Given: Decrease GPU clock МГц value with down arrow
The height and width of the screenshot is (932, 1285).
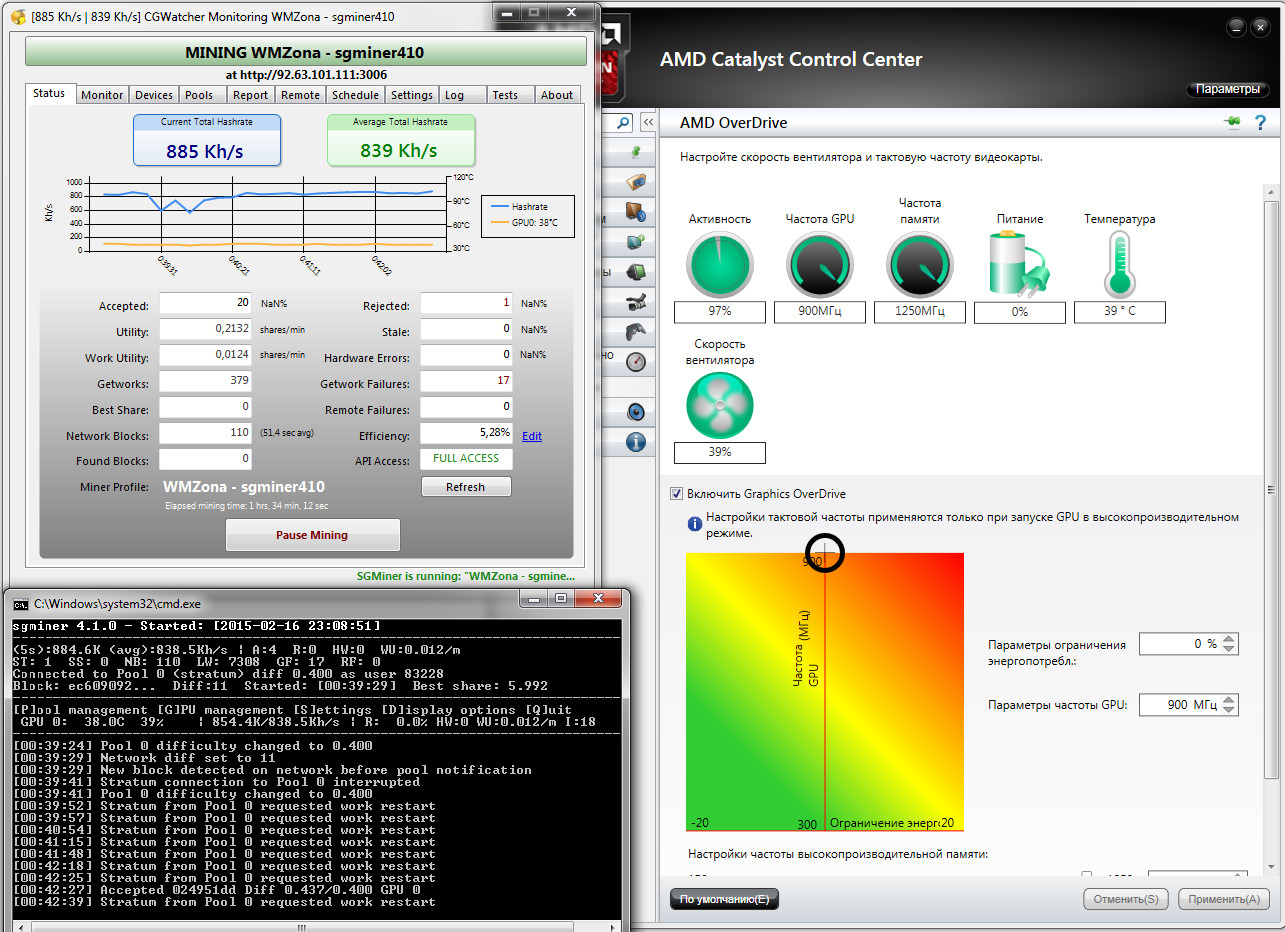Looking at the screenshot, I should point(1230,710).
